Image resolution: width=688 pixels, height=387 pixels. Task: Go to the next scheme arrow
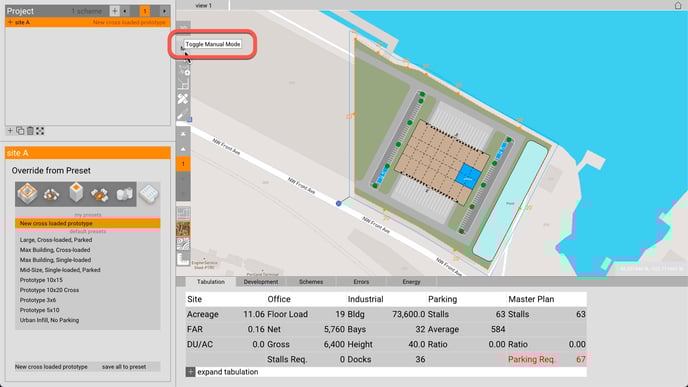tap(164, 11)
